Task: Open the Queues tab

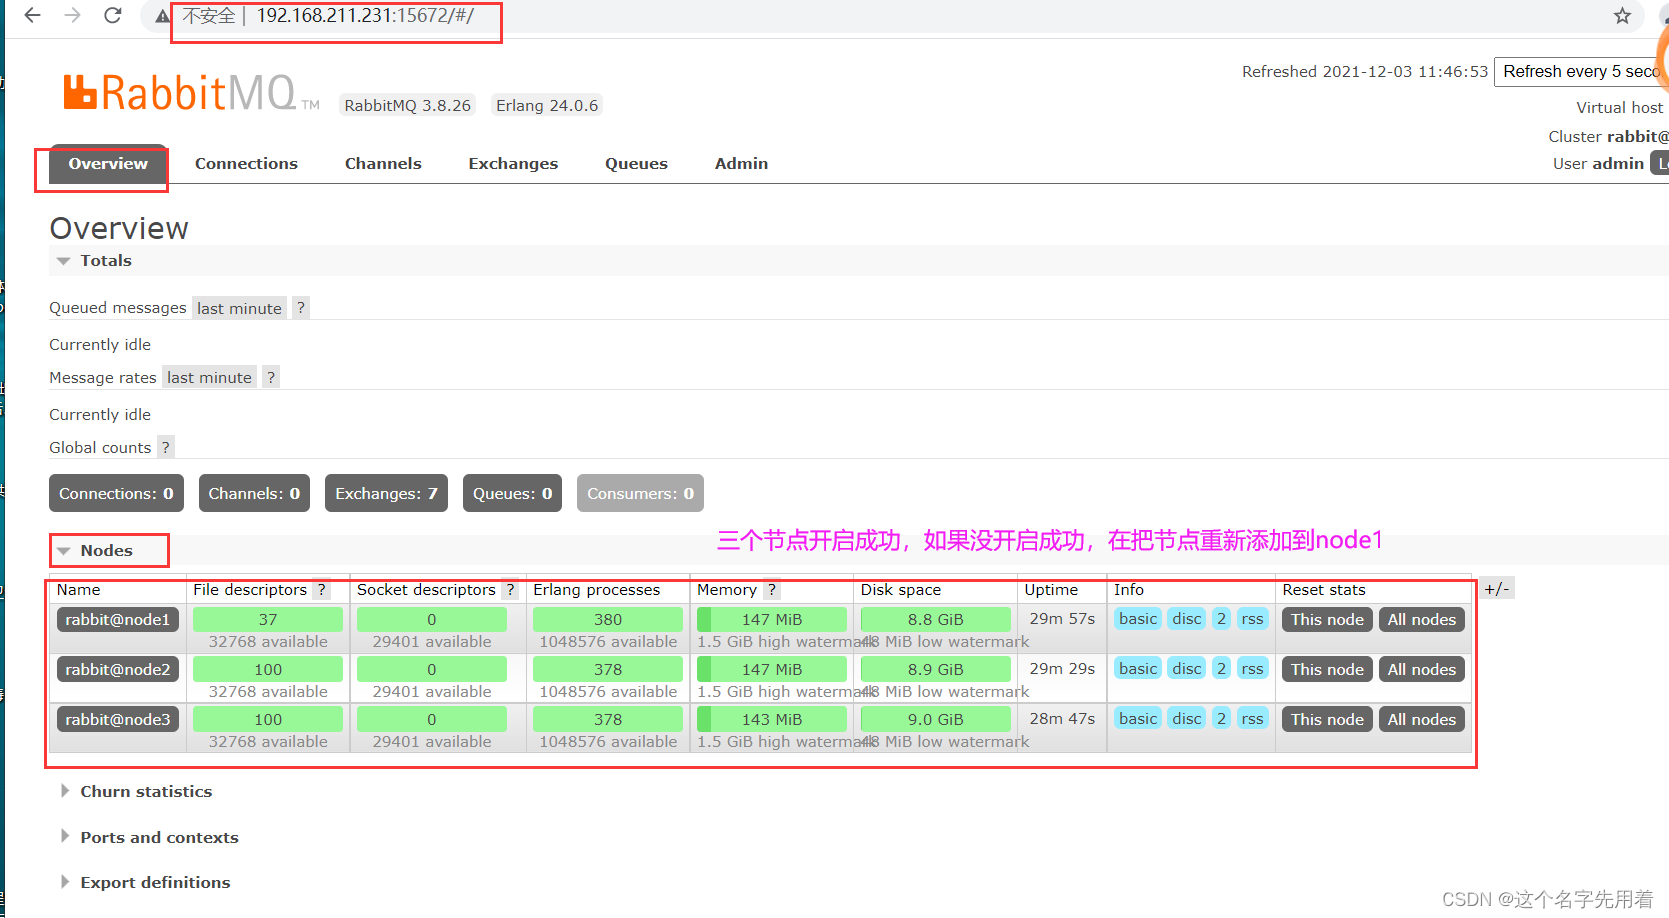Action: (x=636, y=164)
